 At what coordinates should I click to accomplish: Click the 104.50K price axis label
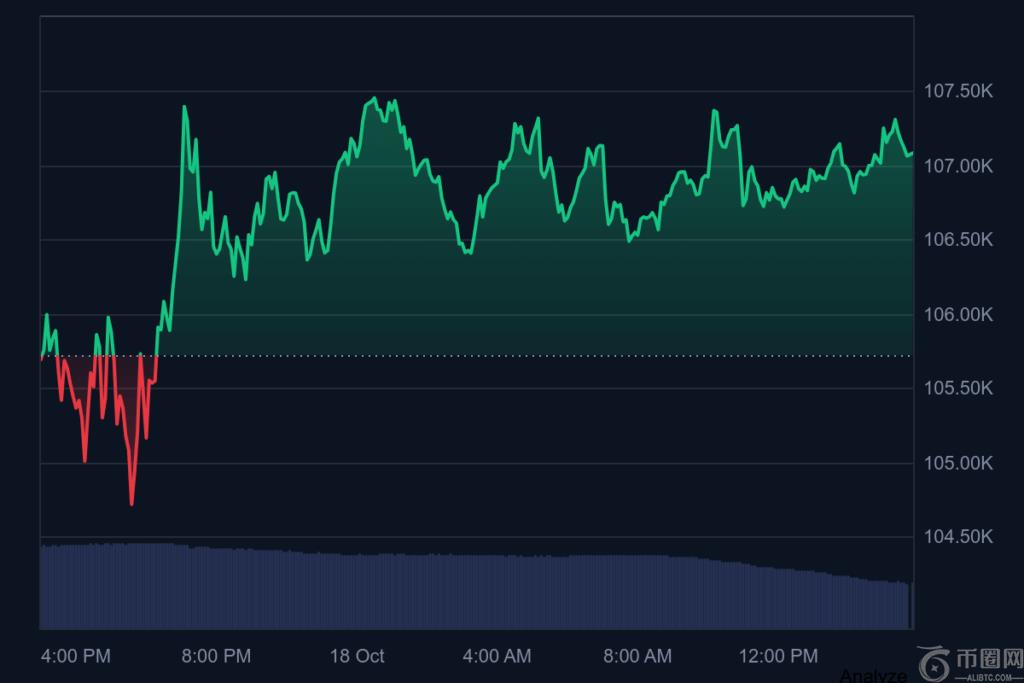coord(958,537)
